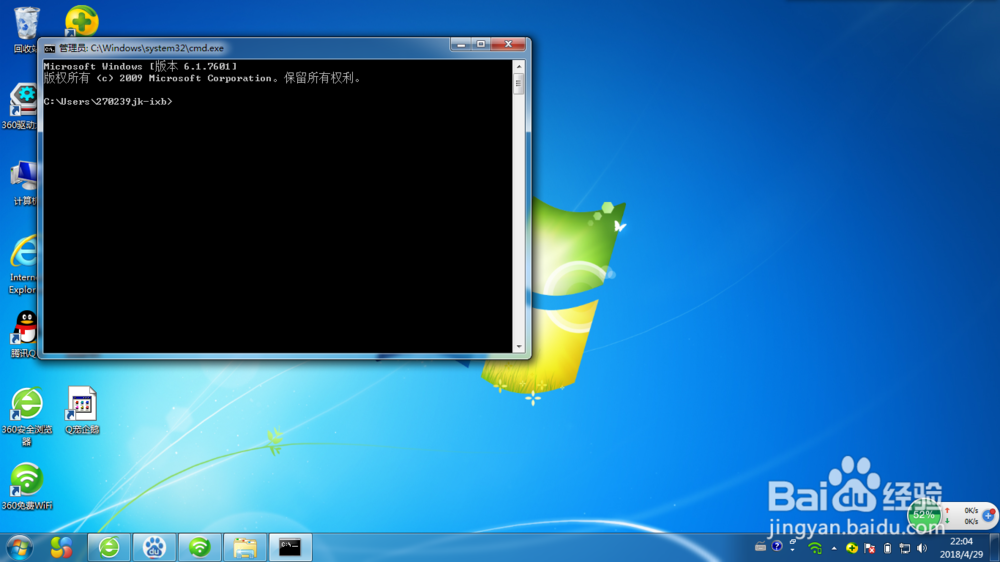Click the 2009 Microsoft Corporation copyright line
The height and width of the screenshot is (562, 1000).
[203, 78]
